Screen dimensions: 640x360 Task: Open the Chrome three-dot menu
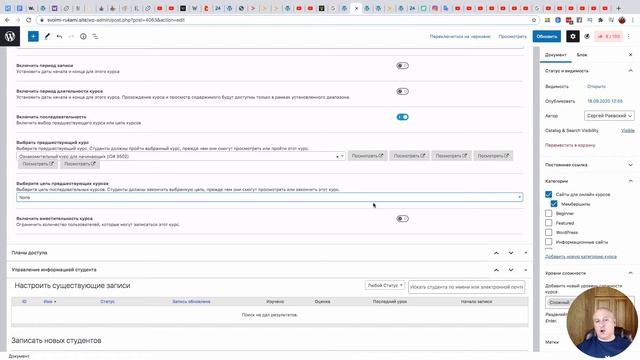pos(633,20)
